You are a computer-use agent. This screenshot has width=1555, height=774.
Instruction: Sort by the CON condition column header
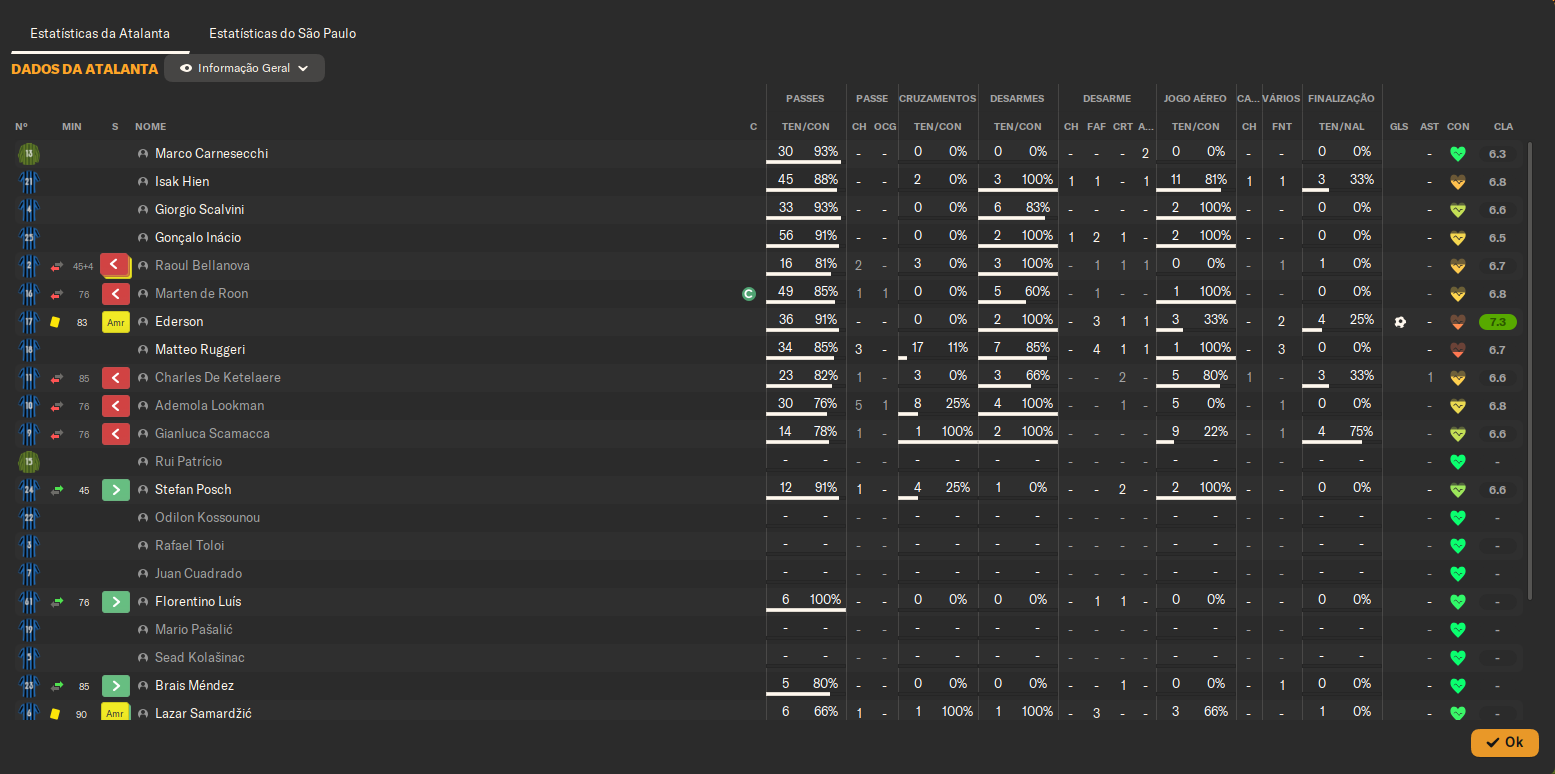pos(1458,127)
